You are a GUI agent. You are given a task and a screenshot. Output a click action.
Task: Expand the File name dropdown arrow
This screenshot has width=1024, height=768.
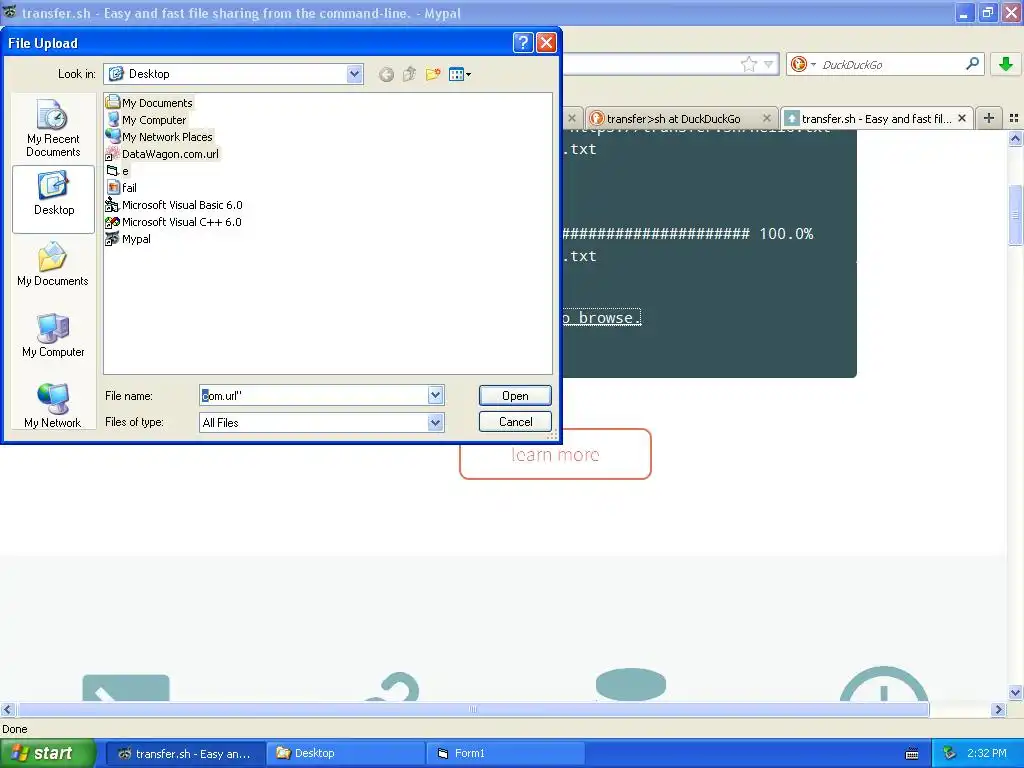[436, 395]
